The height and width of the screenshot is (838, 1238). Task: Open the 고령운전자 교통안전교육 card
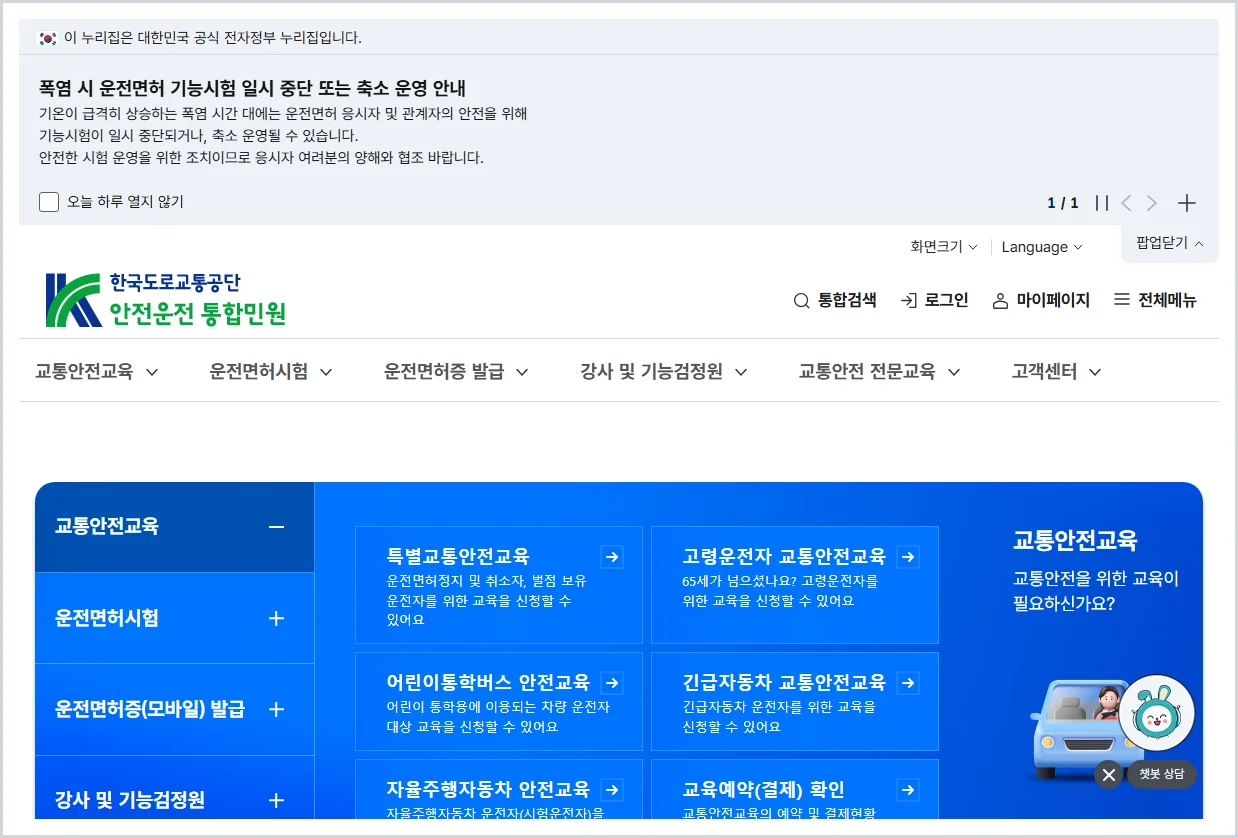[x=795, y=585]
